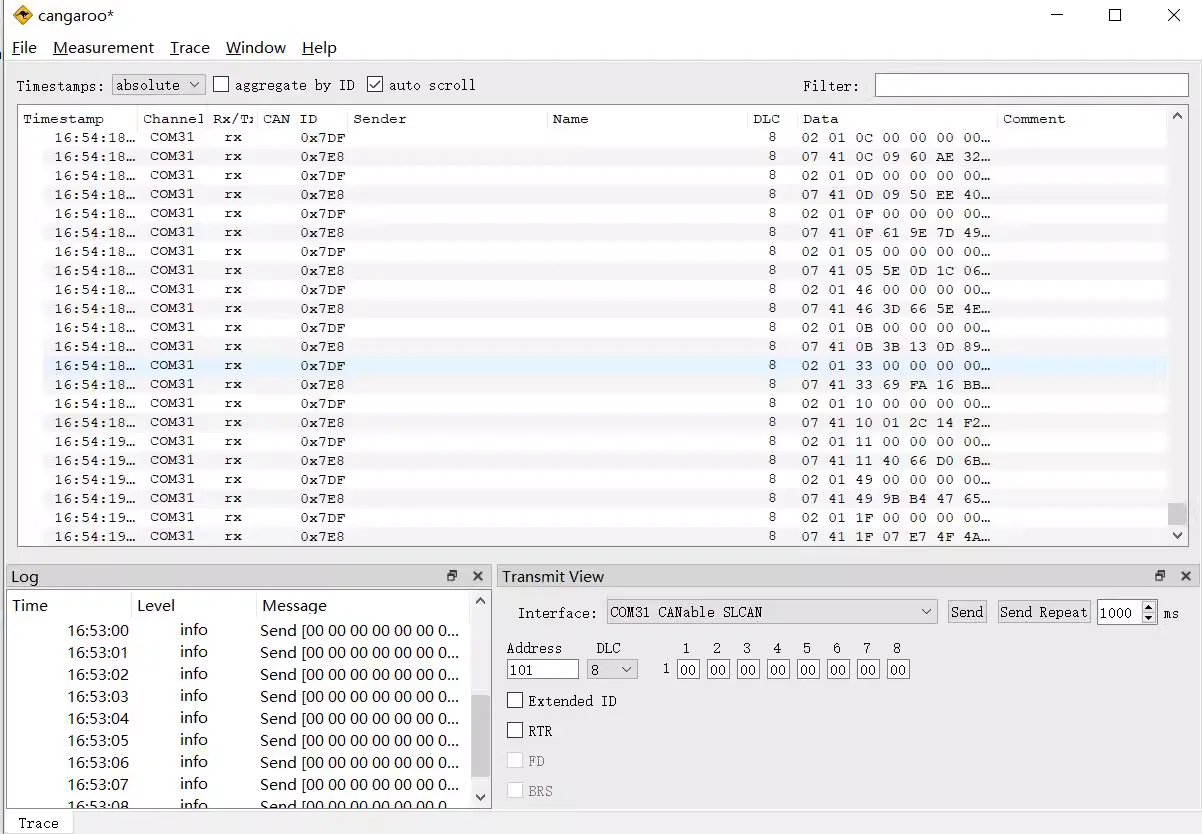The height and width of the screenshot is (834, 1202).
Task: Focus the Filter input field
Action: click(x=1031, y=85)
